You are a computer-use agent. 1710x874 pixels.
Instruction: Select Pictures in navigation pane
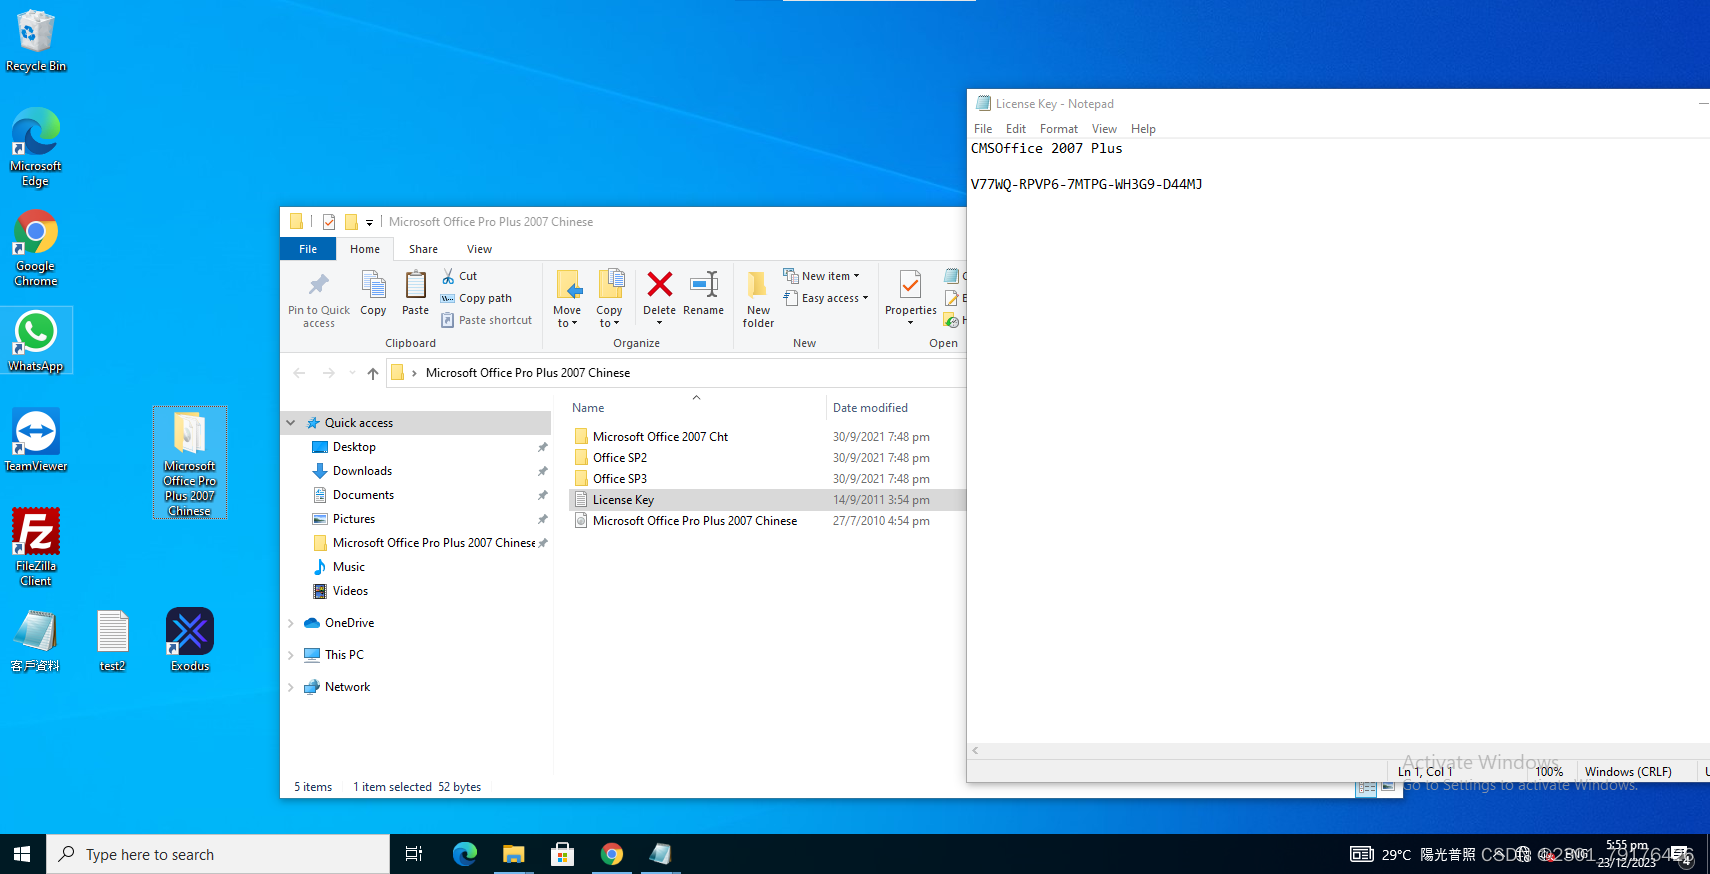(x=354, y=519)
